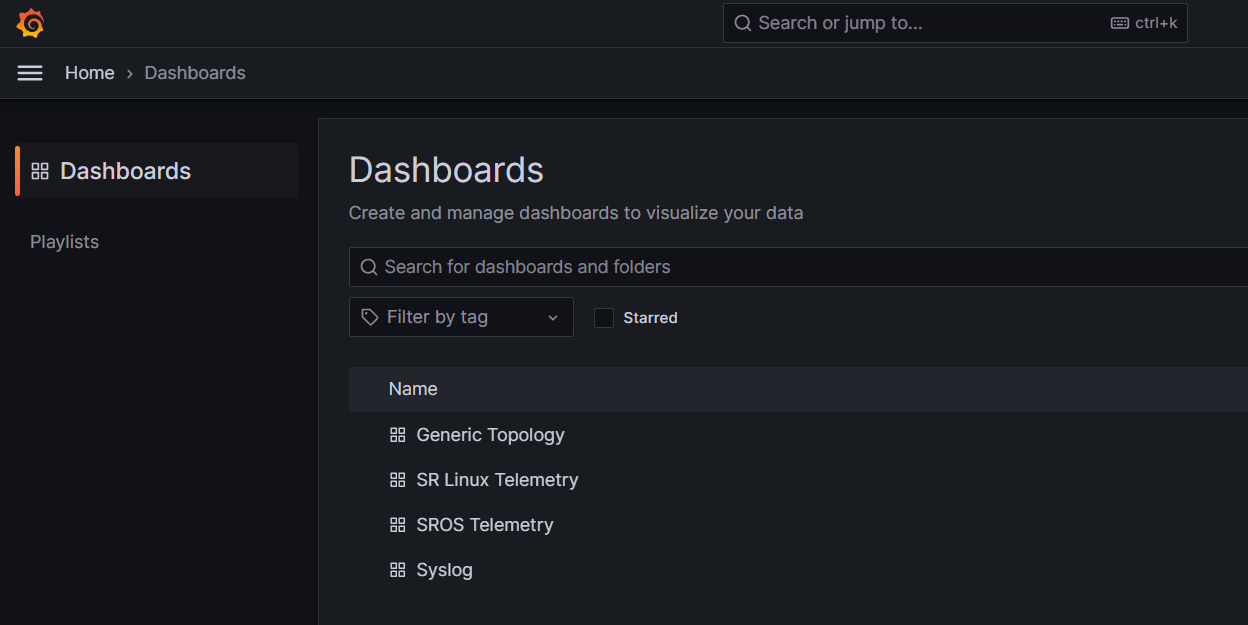The height and width of the screenshot is (625, 1248).
Task: Enable the Starred filter checkbox
Action: pos(603,317)
